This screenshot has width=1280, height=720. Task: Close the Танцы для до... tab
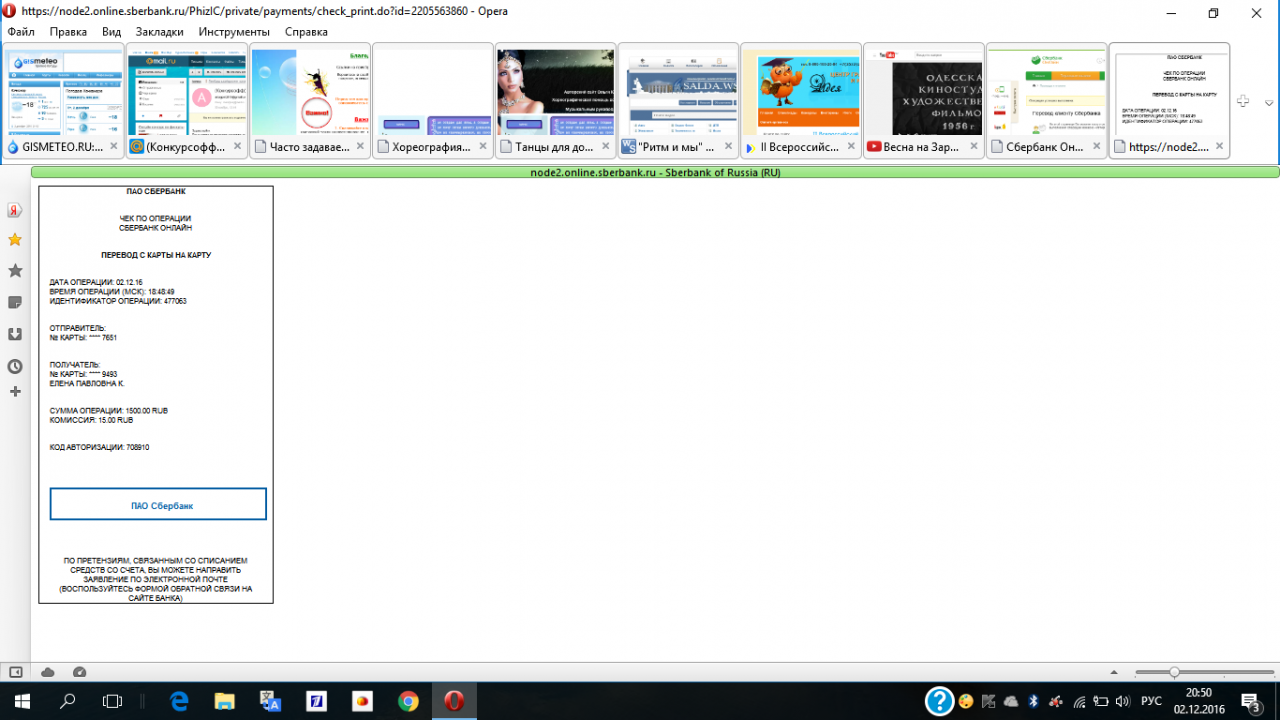(x=606, y=146)
